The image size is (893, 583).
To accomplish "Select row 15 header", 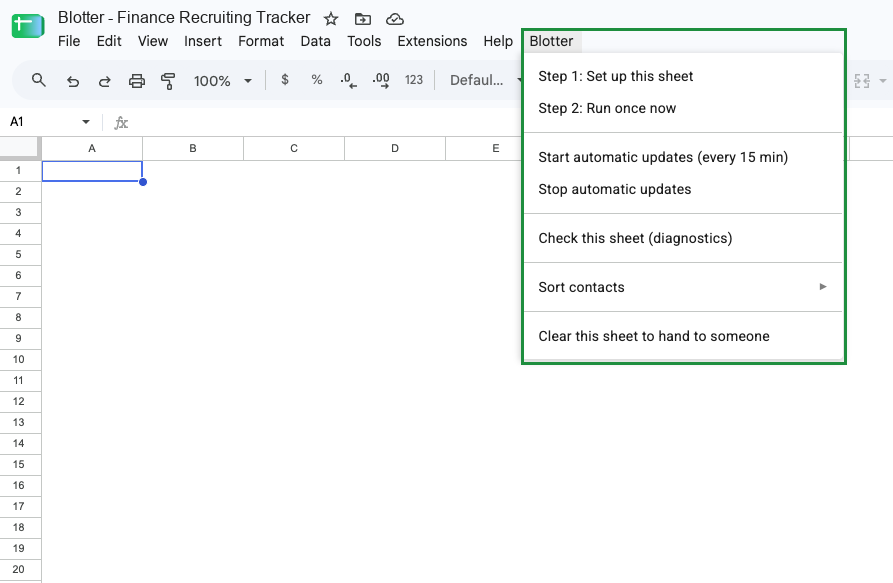I will pos(19,465).
